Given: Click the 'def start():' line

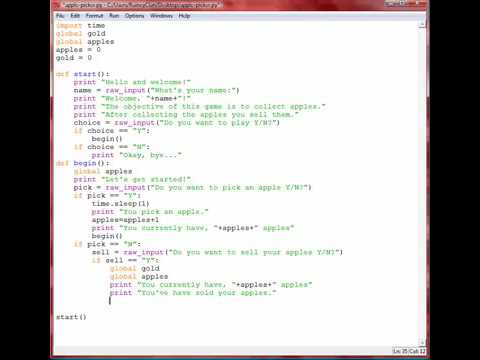Looking at the screenshot, I should point(83,74).
